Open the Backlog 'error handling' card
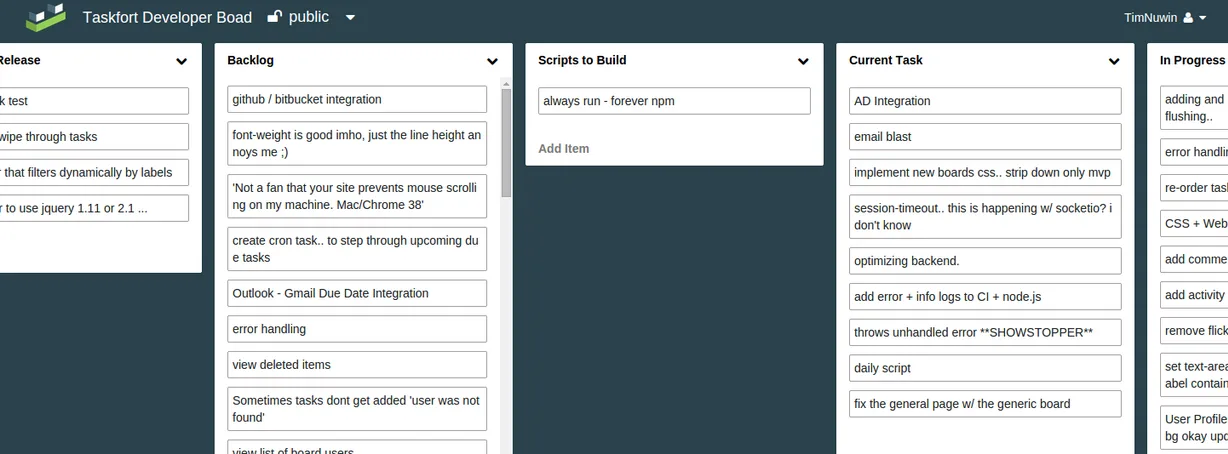1228x454 pixels. pos(357,329)
